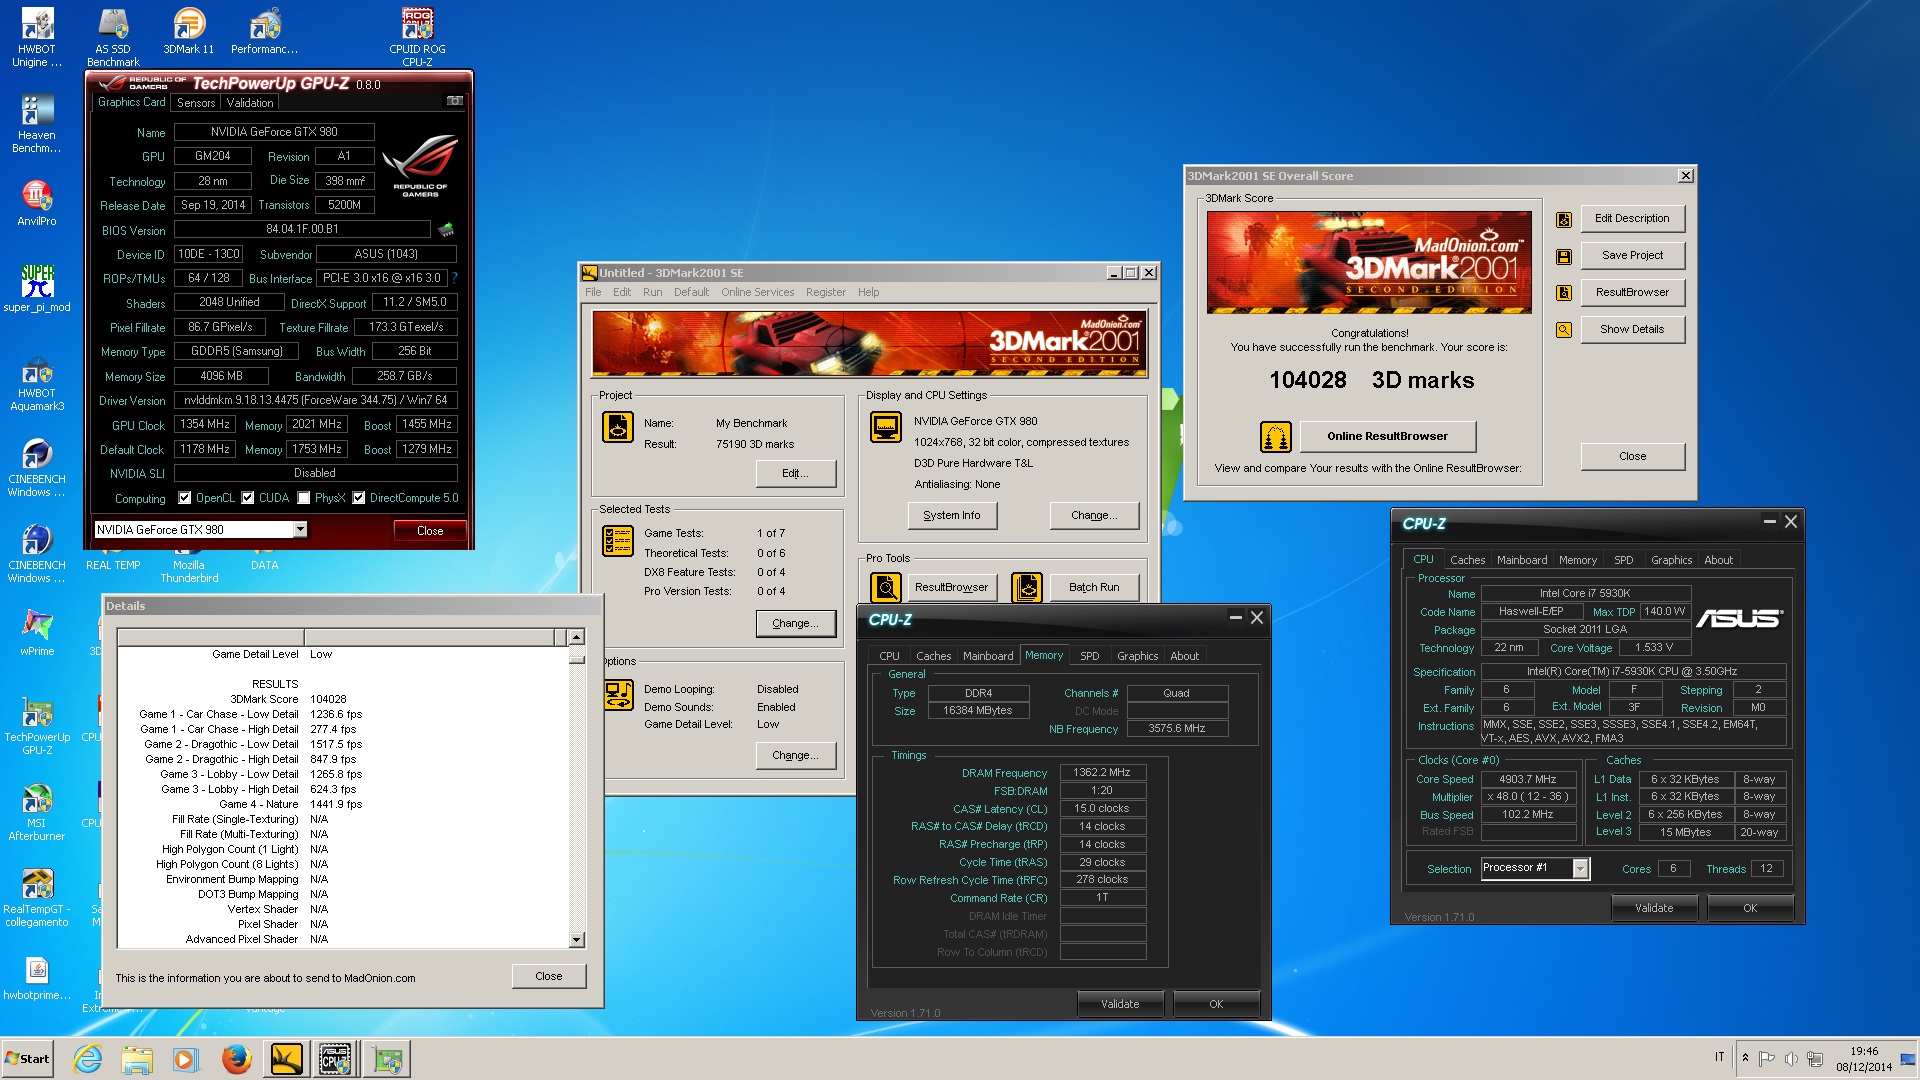Open Firefox from taskbar
The width and height of the screenshot is (1920, 1080).
[x=236, y=1059]
